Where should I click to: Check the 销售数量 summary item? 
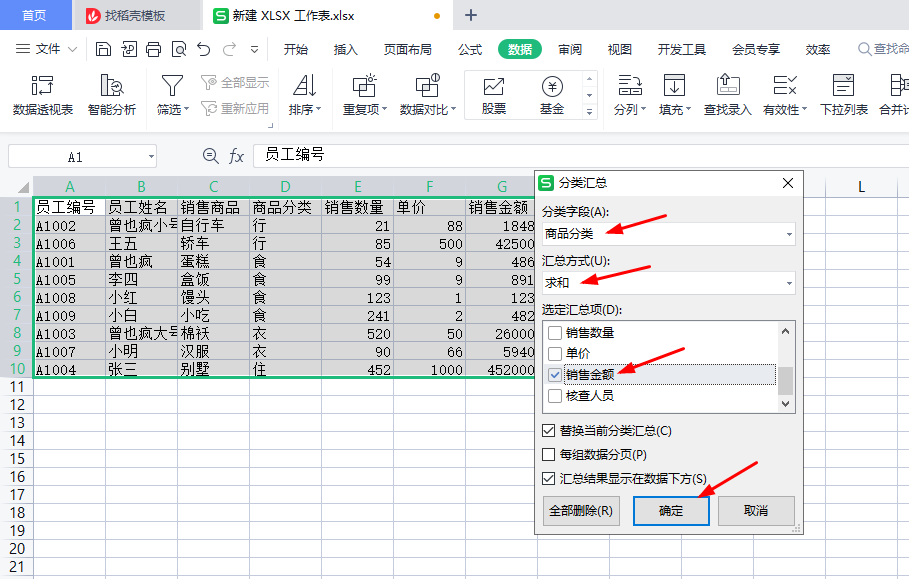[x=555, y=333]
